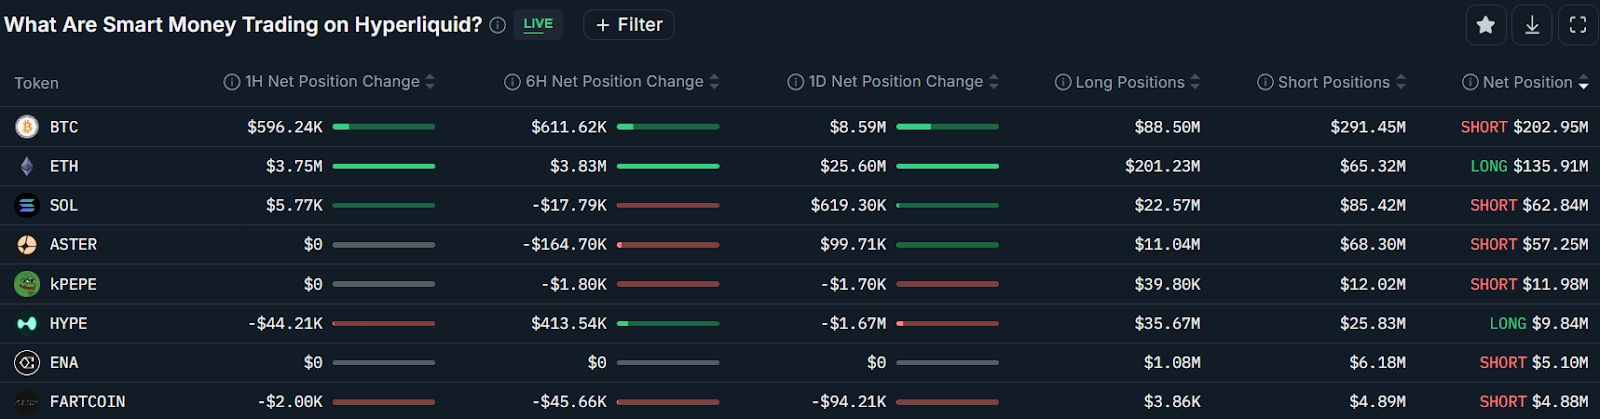
Task: Click the kPEPE frog icon
Action: click(x=27, y=284)
